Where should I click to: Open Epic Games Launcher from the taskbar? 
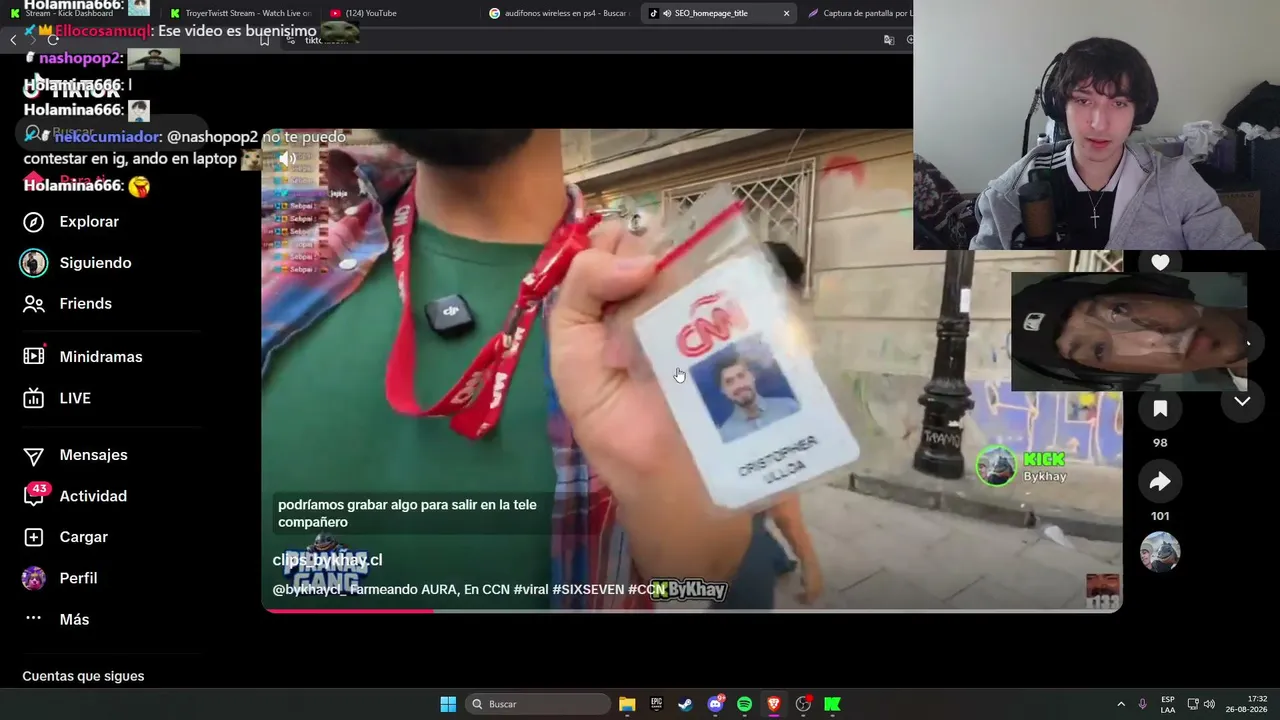coord(656,704)
